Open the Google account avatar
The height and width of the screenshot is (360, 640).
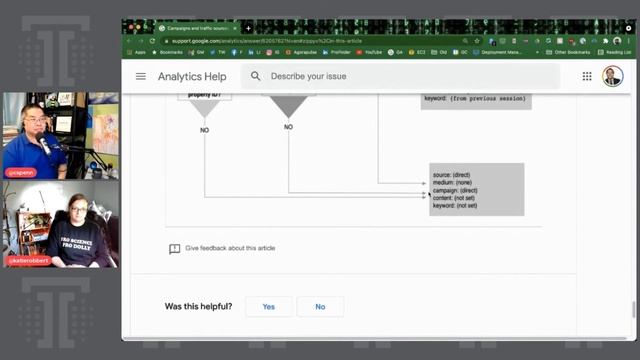click(x=612, y=76)
